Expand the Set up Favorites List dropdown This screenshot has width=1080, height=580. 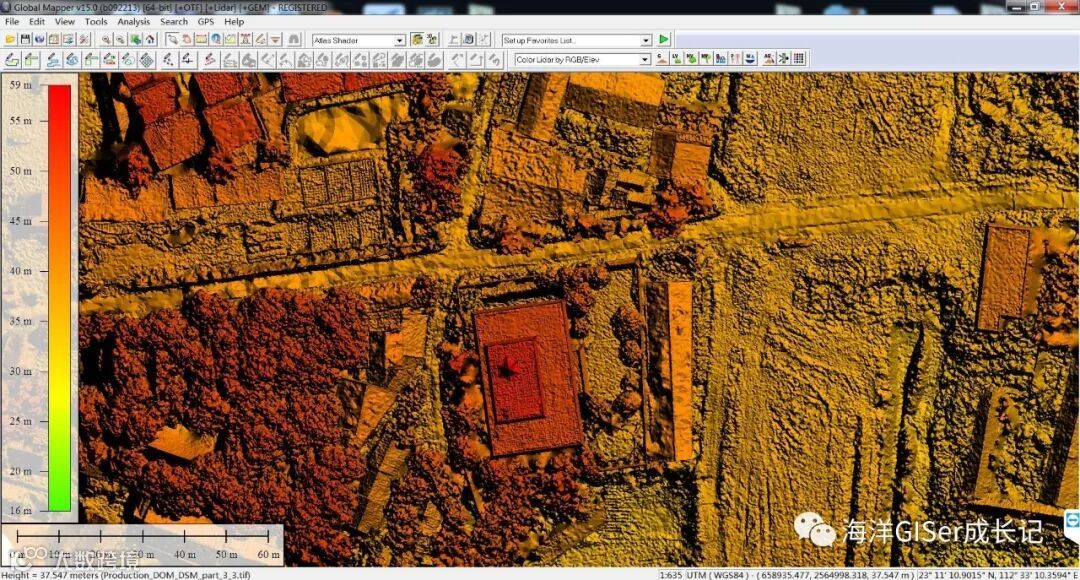(576, 40)
